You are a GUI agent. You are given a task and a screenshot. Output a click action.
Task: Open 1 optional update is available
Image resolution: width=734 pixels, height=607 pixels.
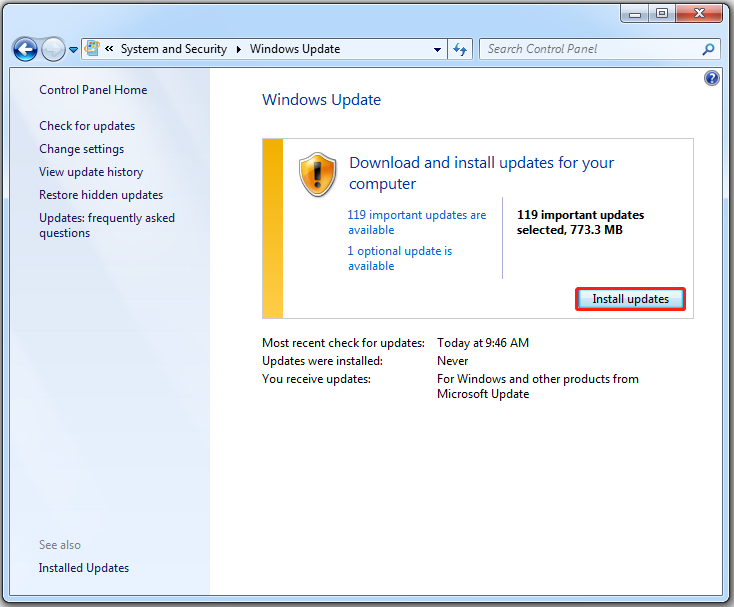(x=400, y=258)
